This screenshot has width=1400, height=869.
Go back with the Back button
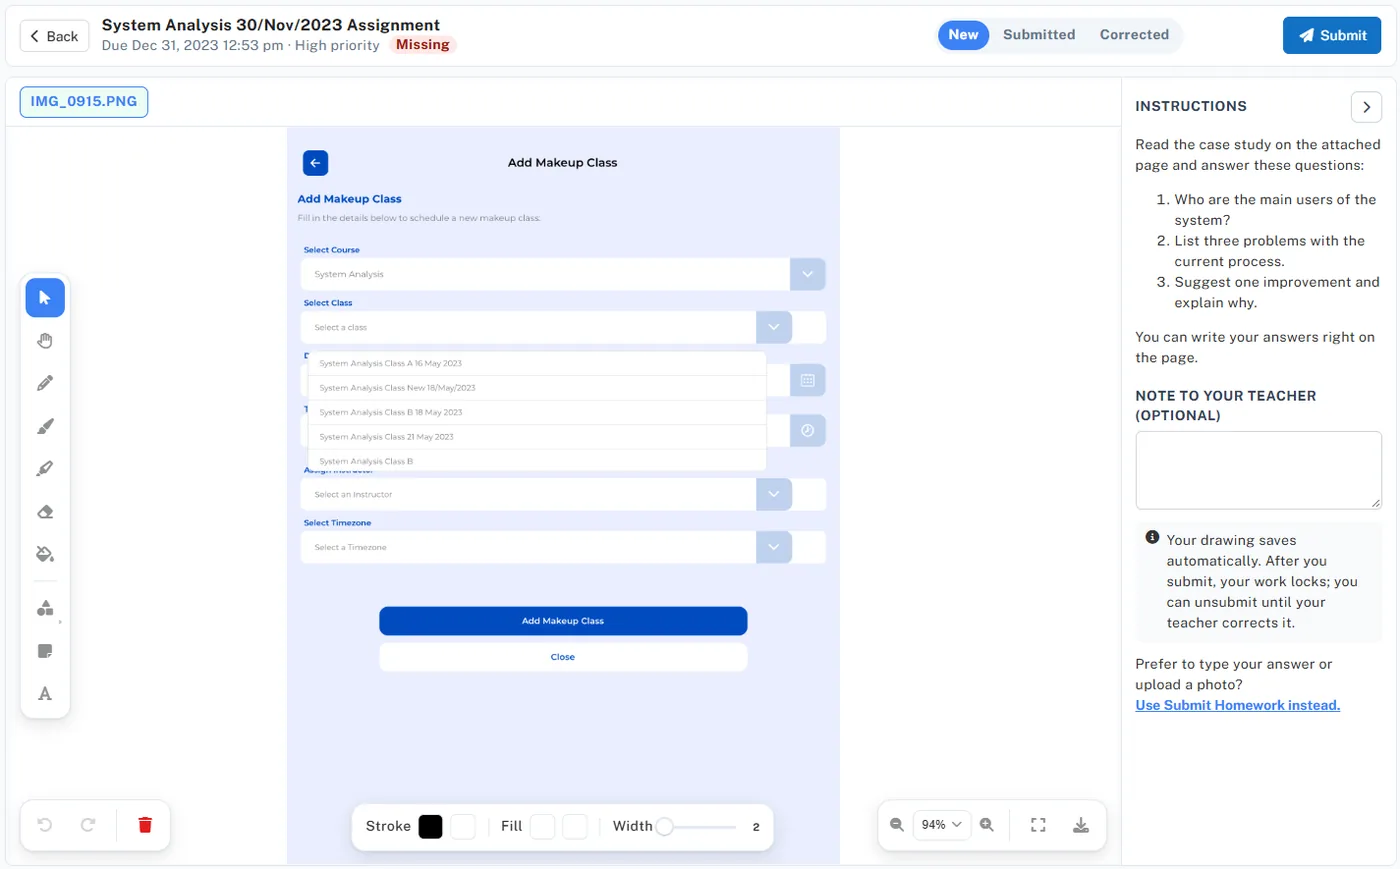(54, 36)
